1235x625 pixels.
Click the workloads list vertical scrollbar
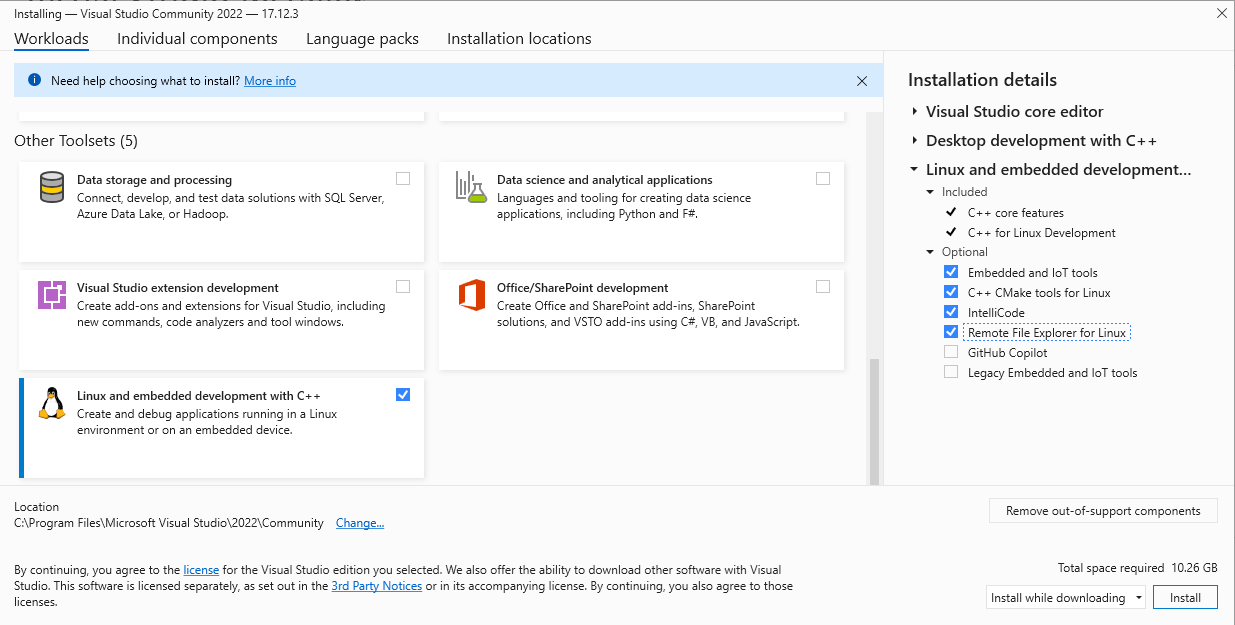pos(874,420)
